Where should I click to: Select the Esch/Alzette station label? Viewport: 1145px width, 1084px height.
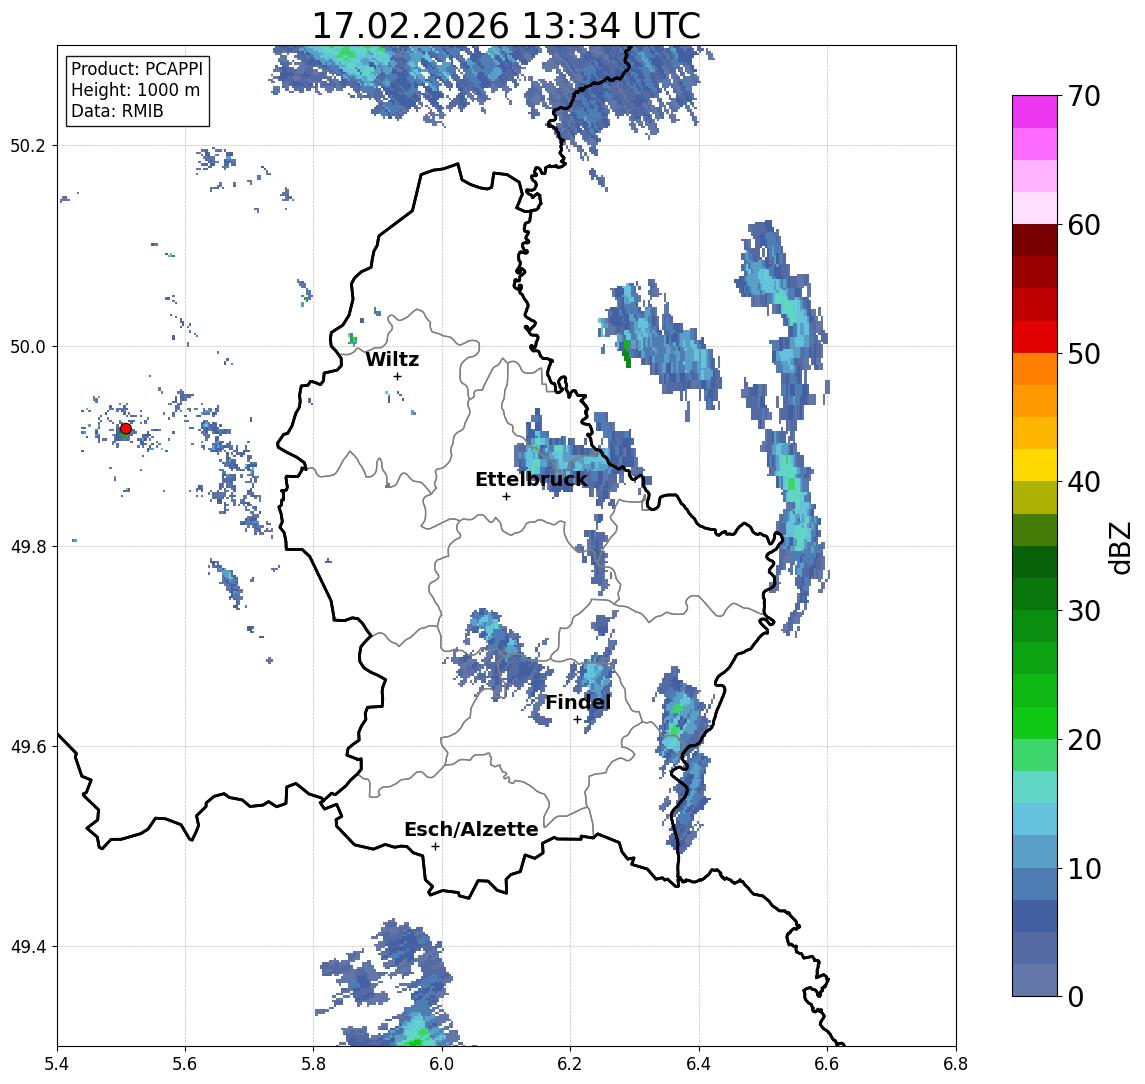point(471,829)
